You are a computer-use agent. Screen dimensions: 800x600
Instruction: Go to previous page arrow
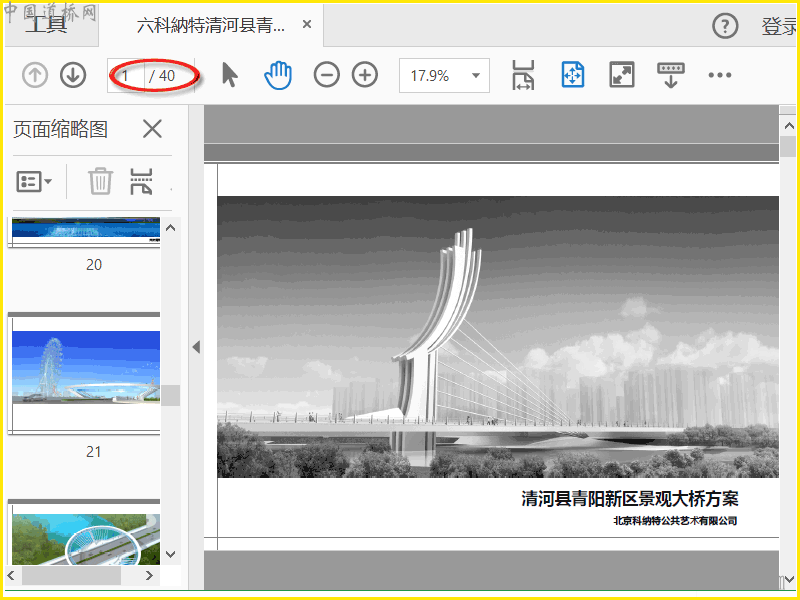[x=35, y=76]
